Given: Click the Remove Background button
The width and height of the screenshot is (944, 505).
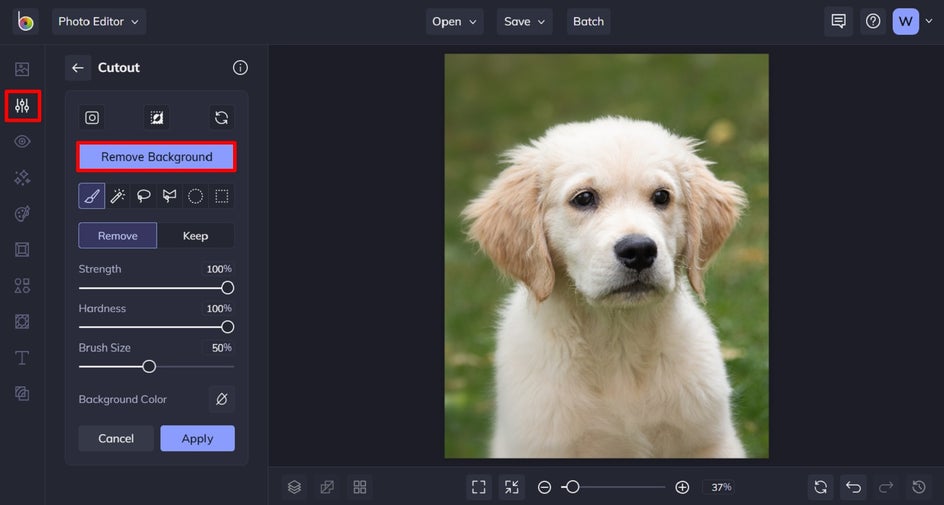Looking at the screenshot, I should coord(157,157).
